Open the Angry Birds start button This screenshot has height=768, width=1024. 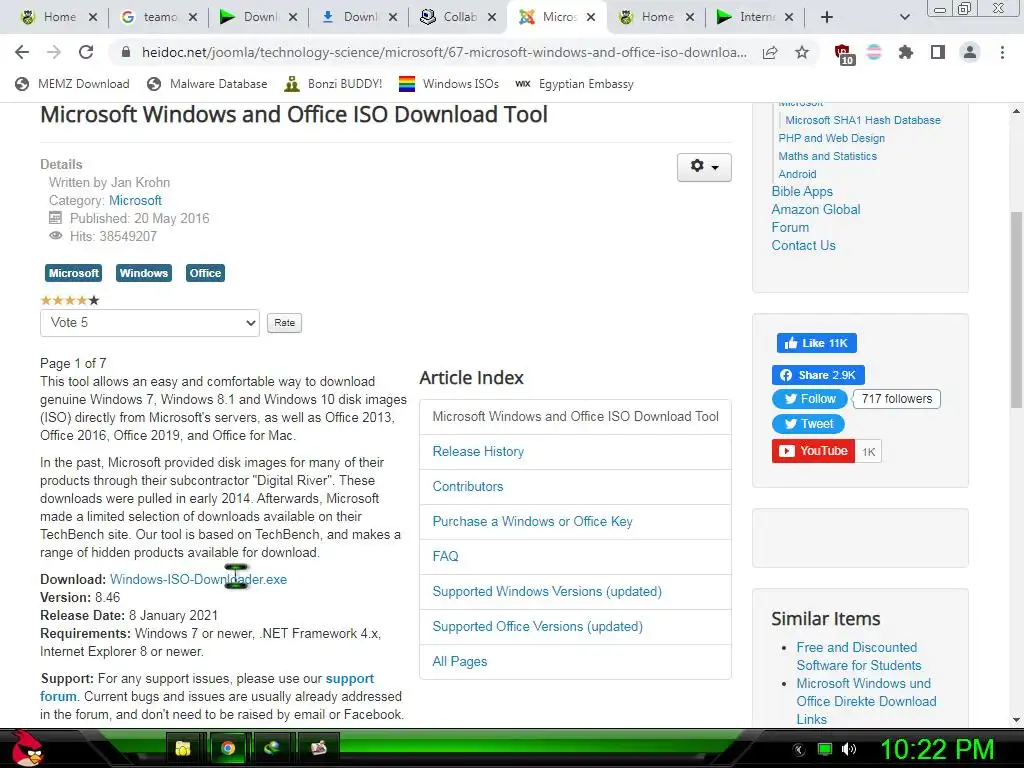tap(26, 748)
